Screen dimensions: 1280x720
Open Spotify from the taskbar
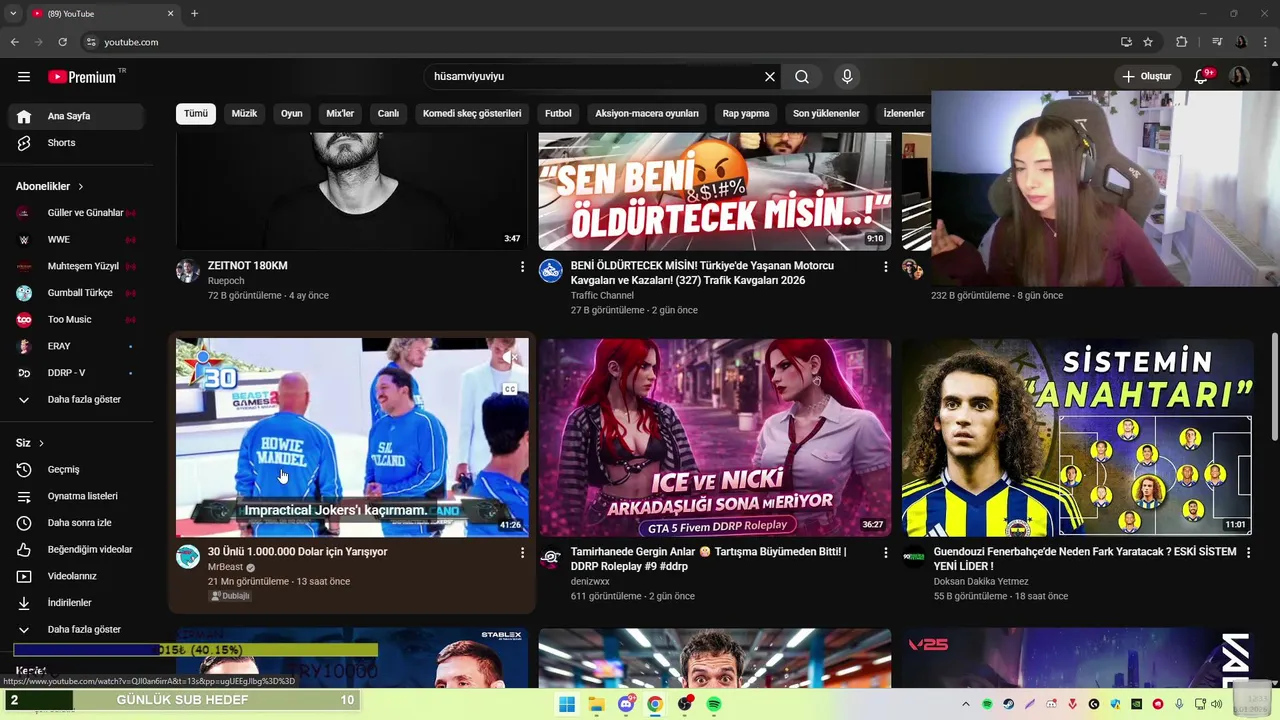click(x=714, y=704)
